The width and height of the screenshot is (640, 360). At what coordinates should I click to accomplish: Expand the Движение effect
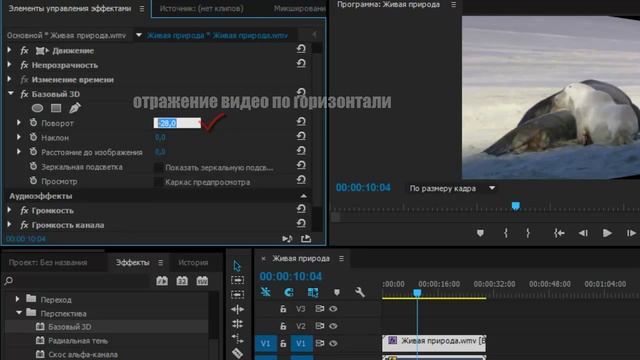click(x=9, y=50)
